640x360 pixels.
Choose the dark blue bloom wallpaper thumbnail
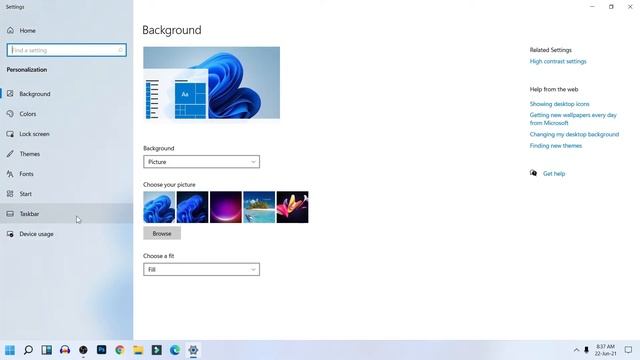click(192, 207)
